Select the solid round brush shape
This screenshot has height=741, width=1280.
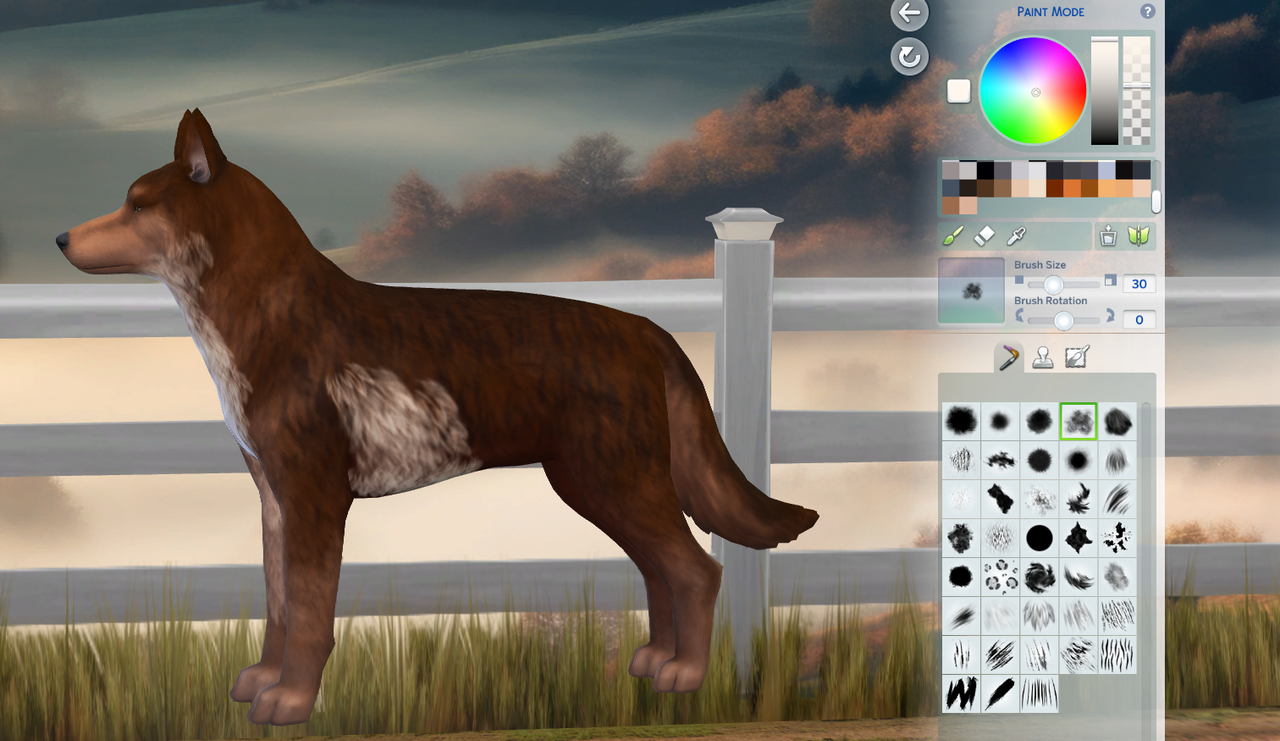click(1038, 537)
